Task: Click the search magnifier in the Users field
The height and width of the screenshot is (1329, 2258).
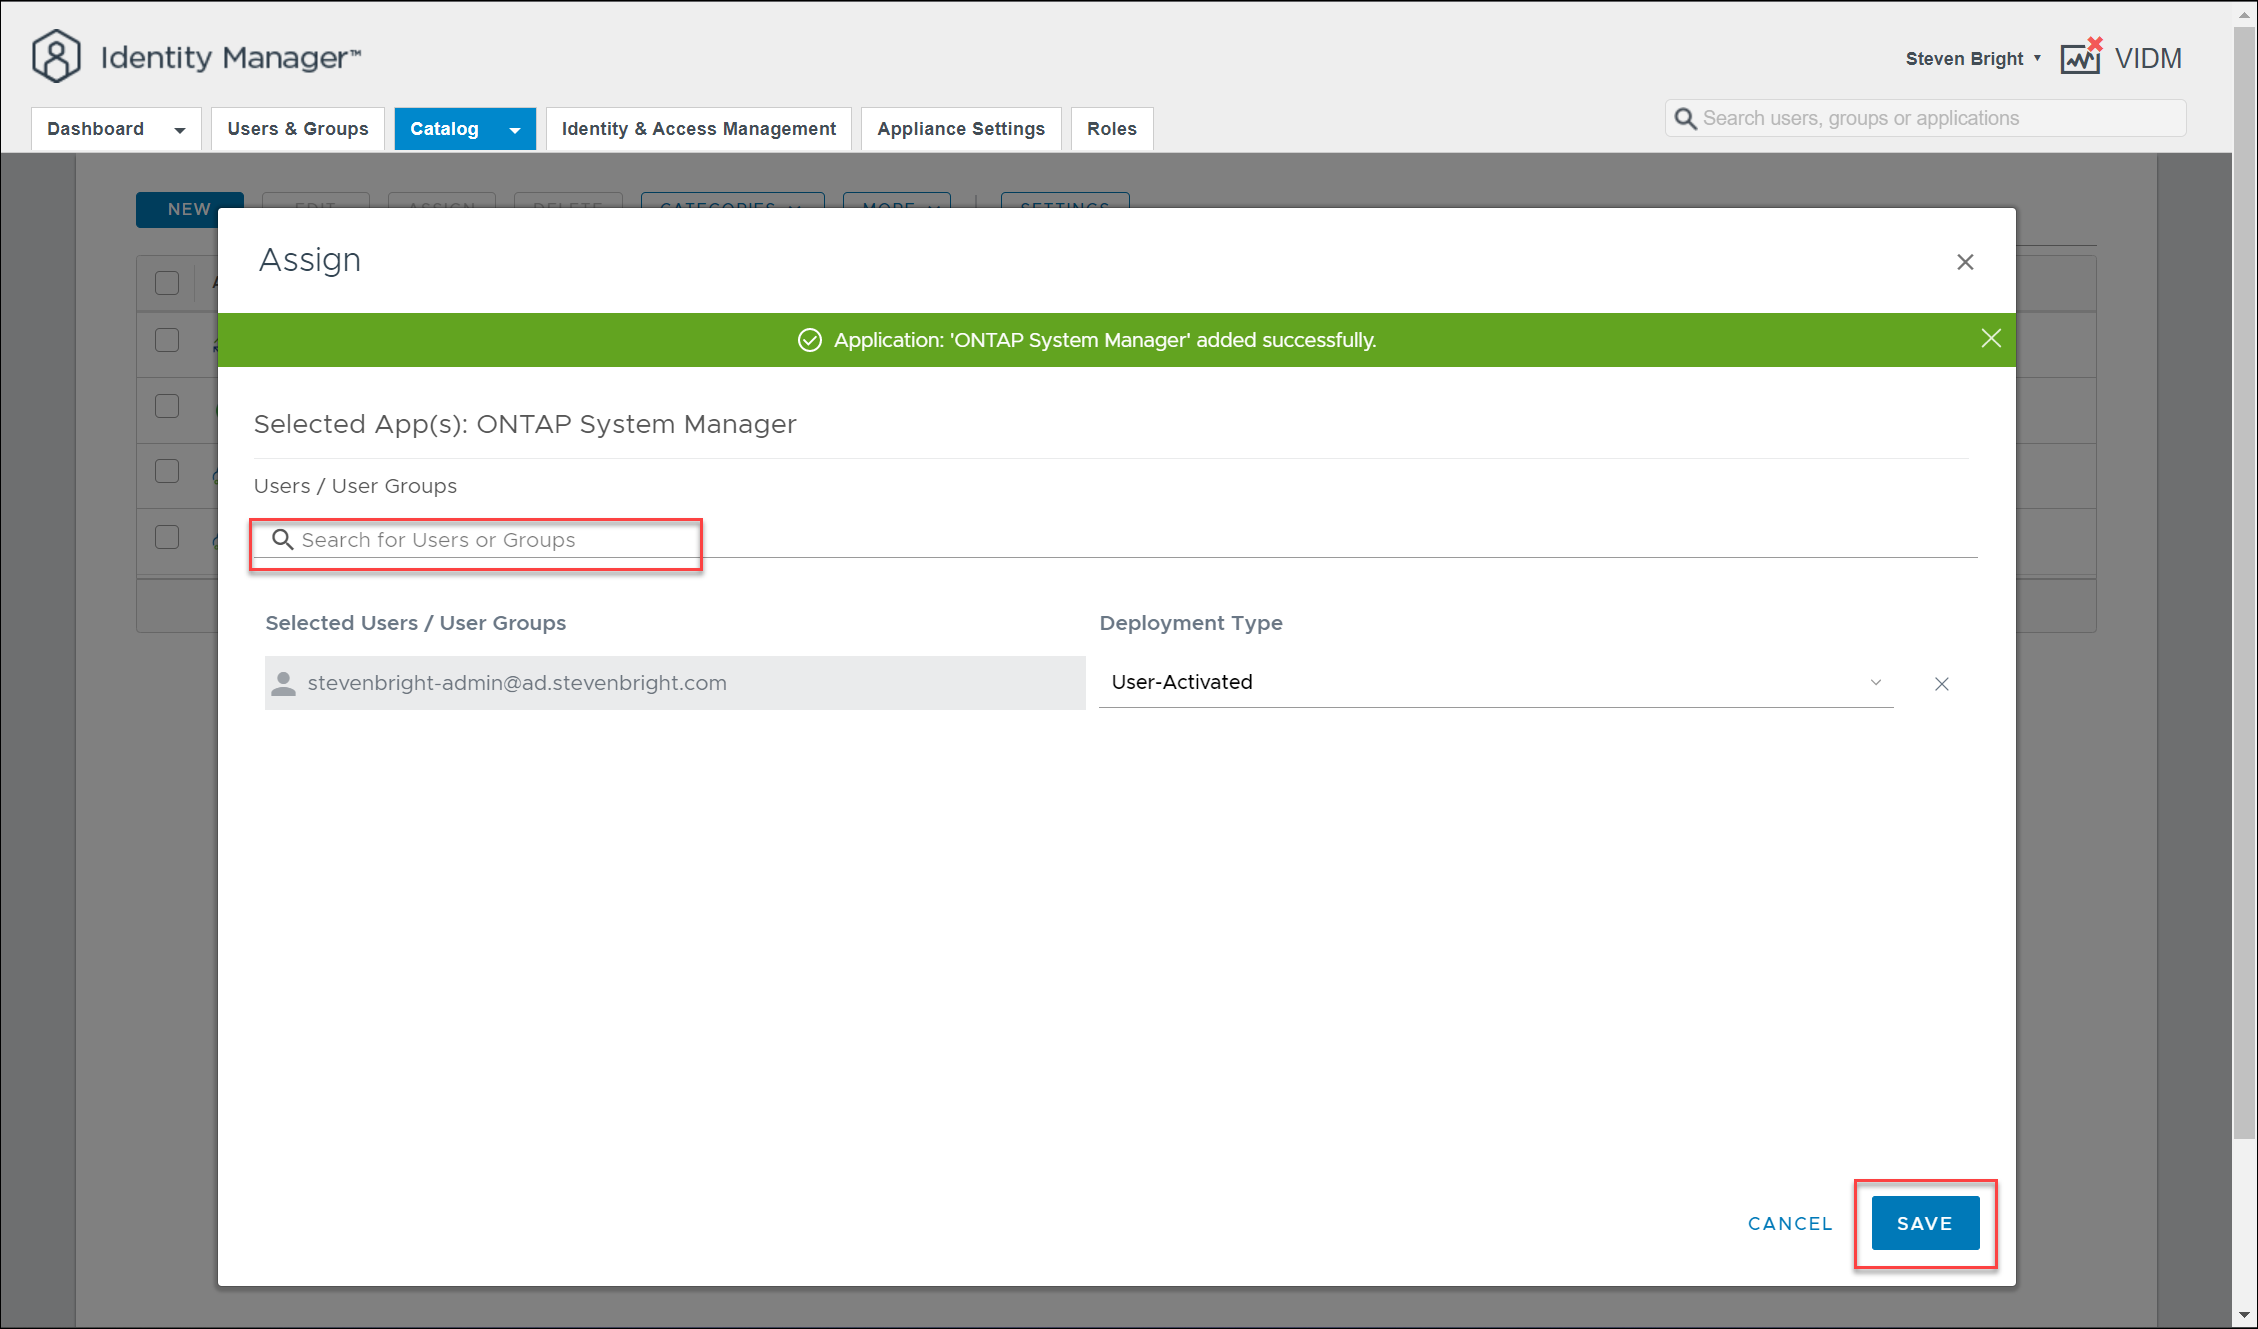Action: 283,540
